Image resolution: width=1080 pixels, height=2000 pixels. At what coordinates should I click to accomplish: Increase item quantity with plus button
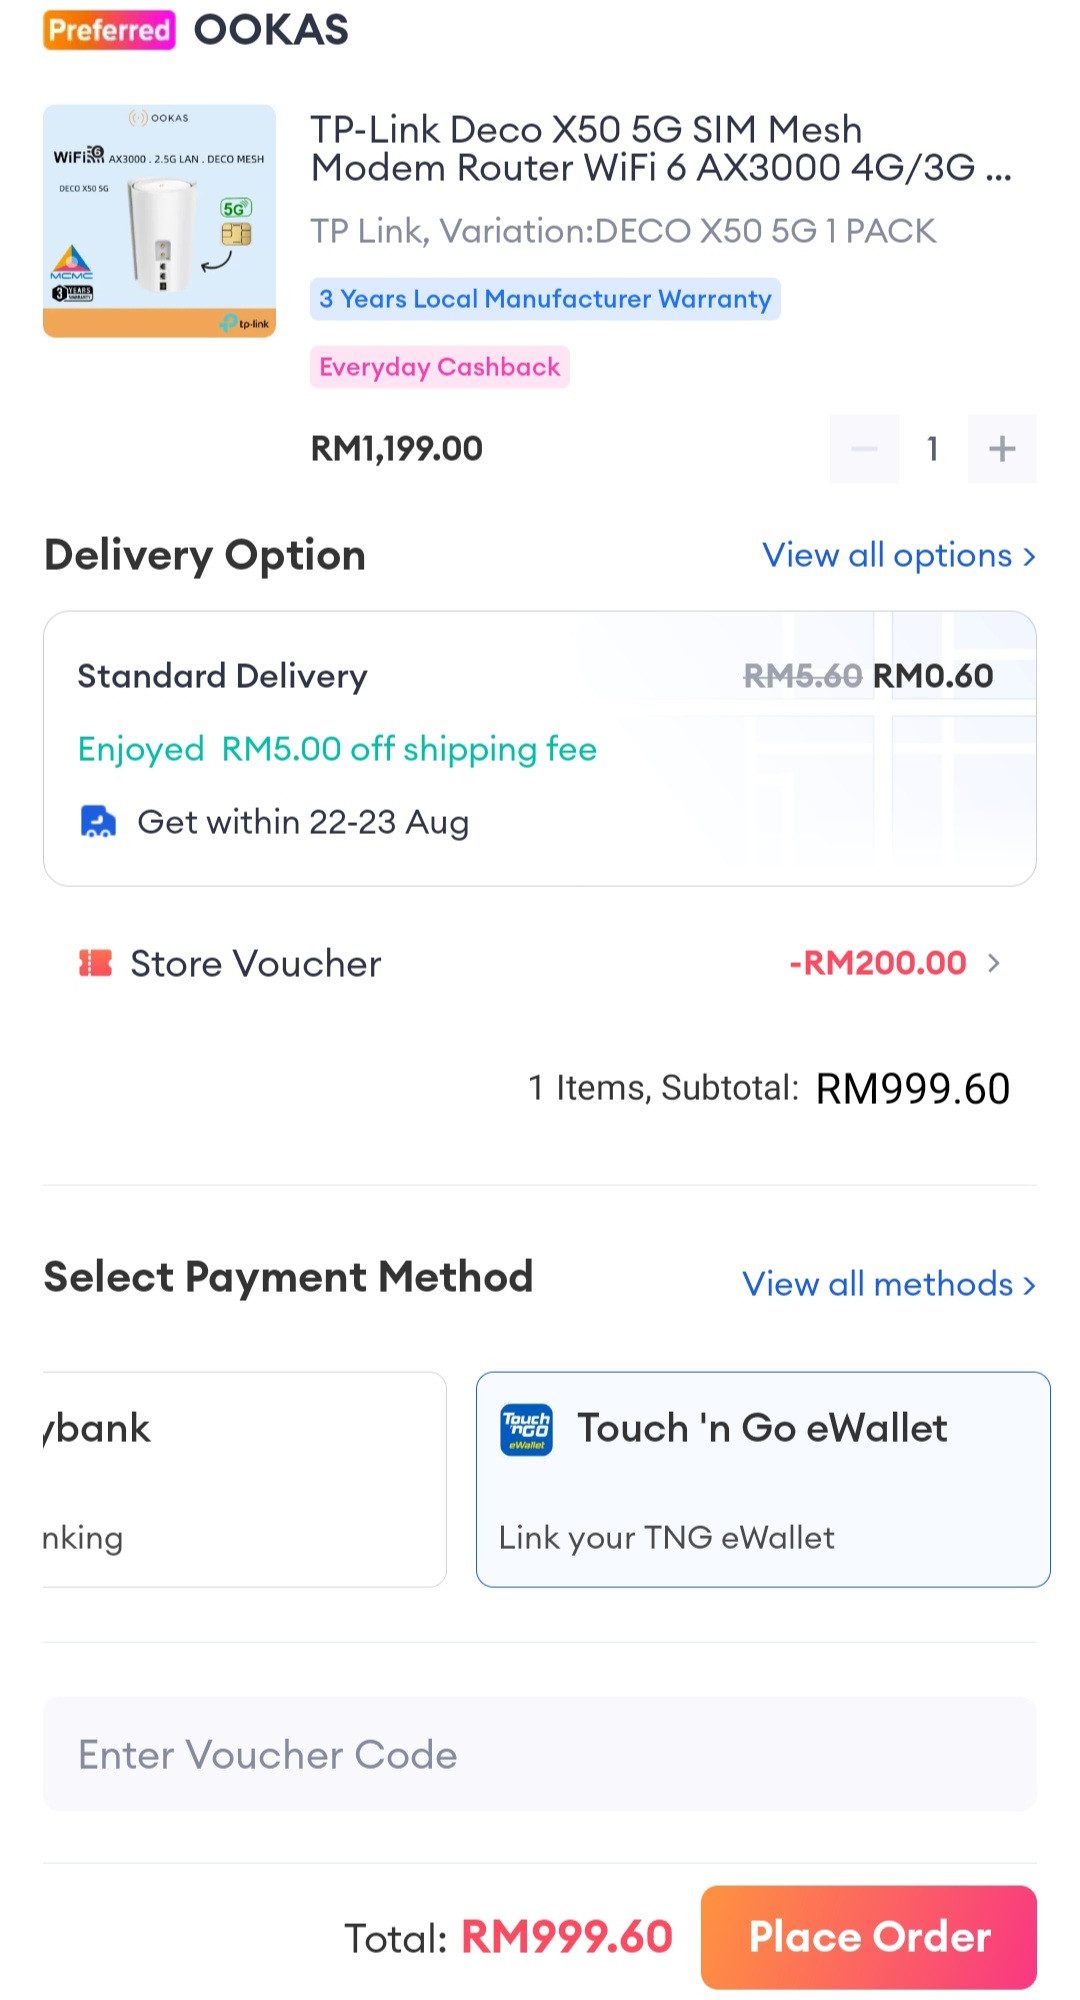pos(1002,449)
